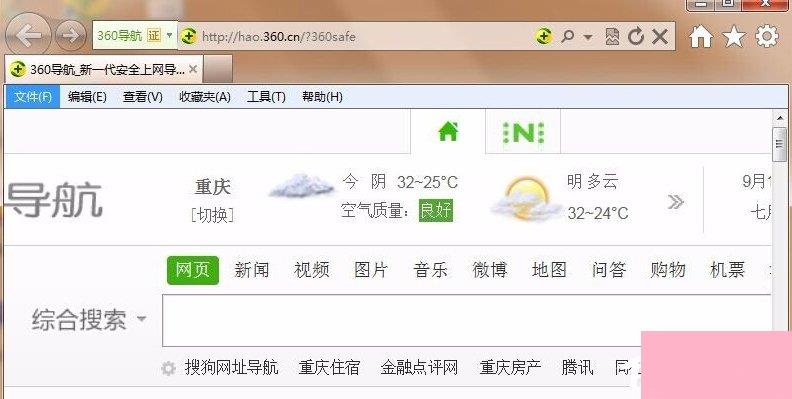The height and width of the screenshot is (399, 792).
Task: Select the green N news tab
Action: (523, 132)
